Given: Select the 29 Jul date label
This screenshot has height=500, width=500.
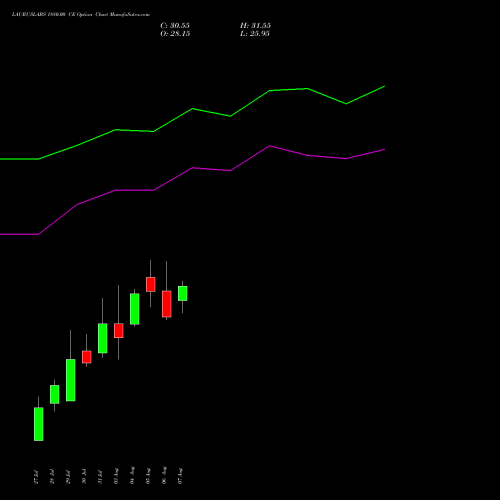Looking at the screenshot, I should pyautogui.click(x=68, y=477).
